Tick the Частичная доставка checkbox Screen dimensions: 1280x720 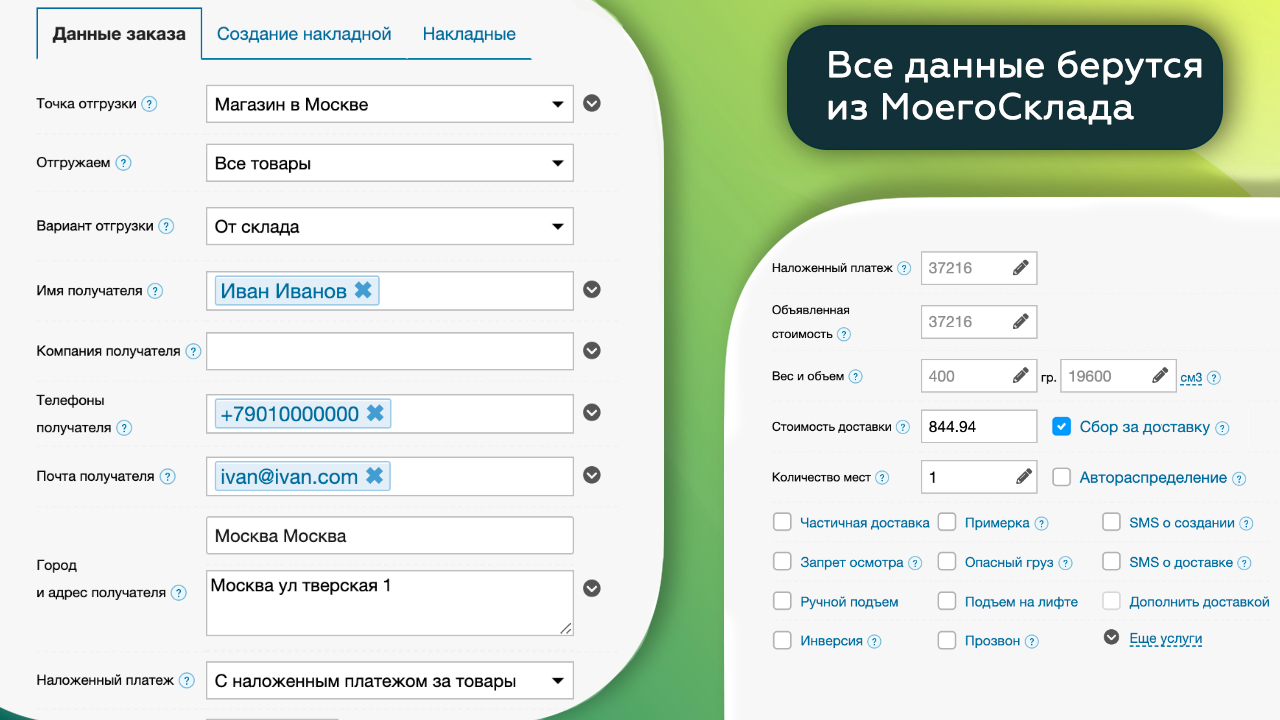tap(782, 522)
